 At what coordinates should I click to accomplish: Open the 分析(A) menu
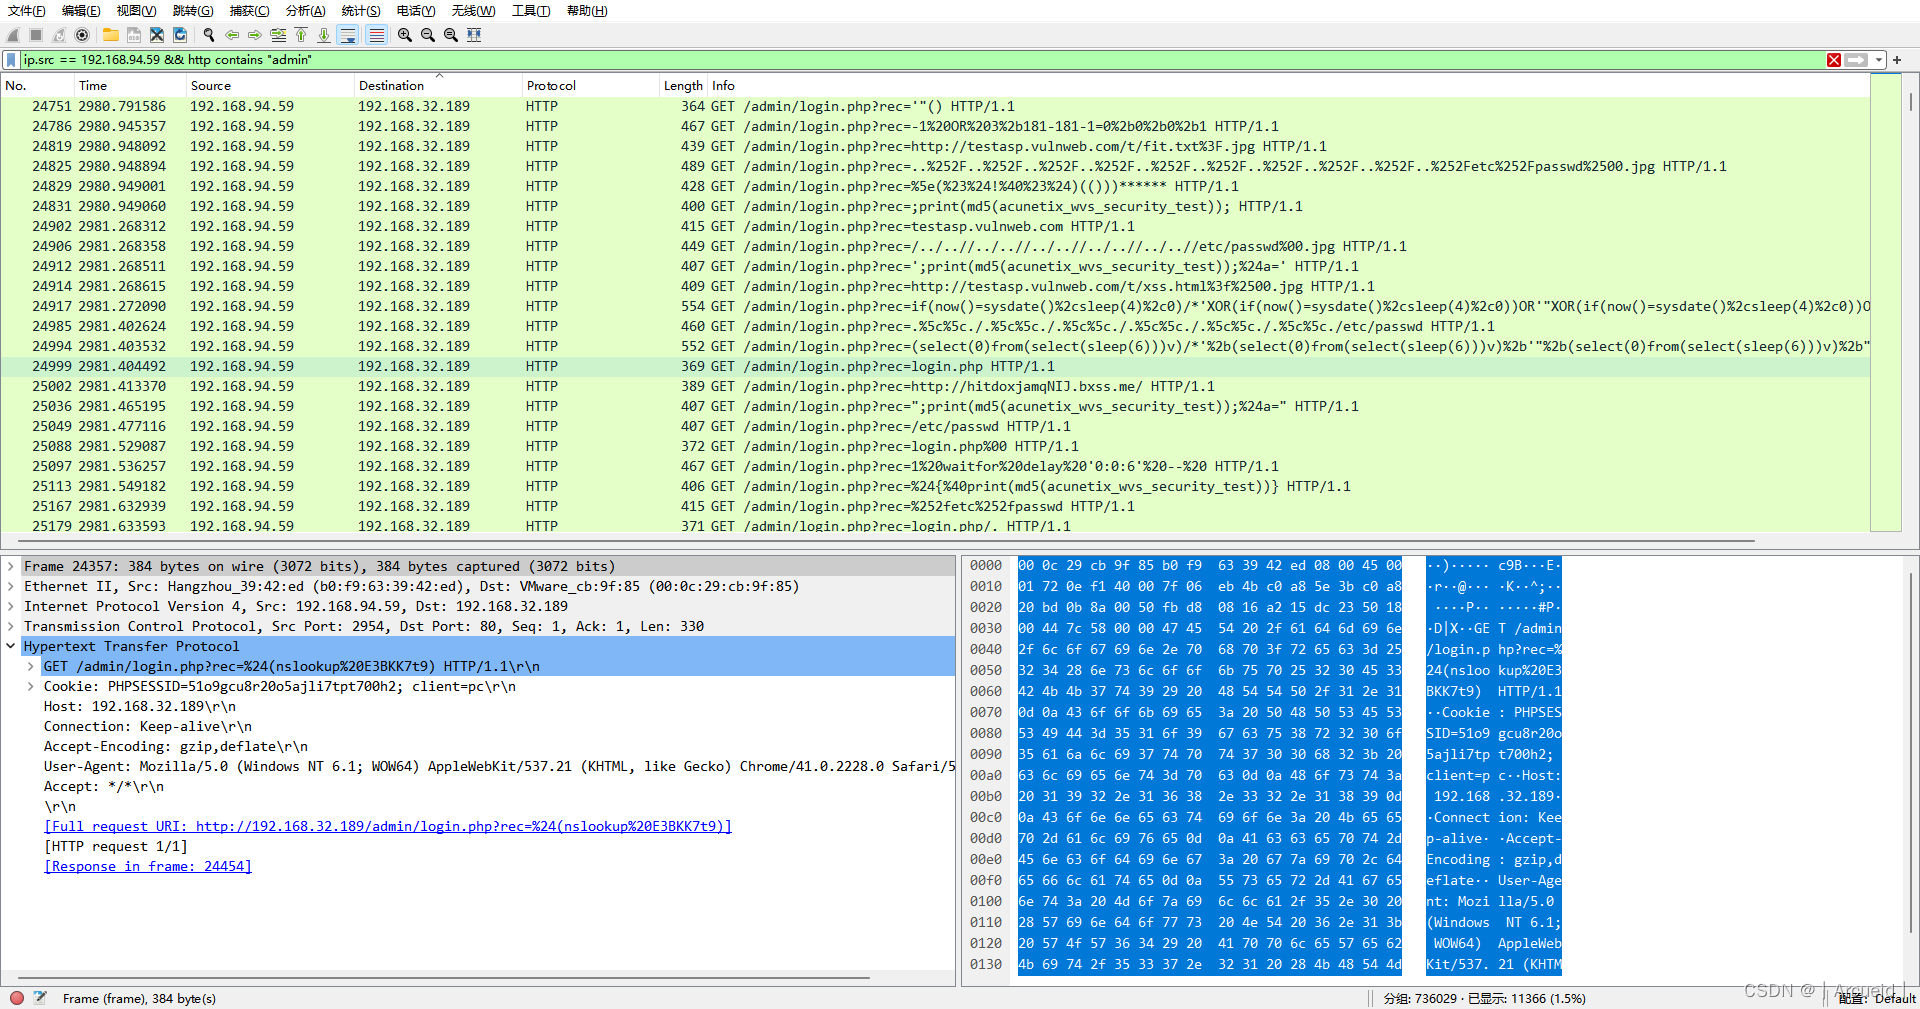click(x=305, y=11)
